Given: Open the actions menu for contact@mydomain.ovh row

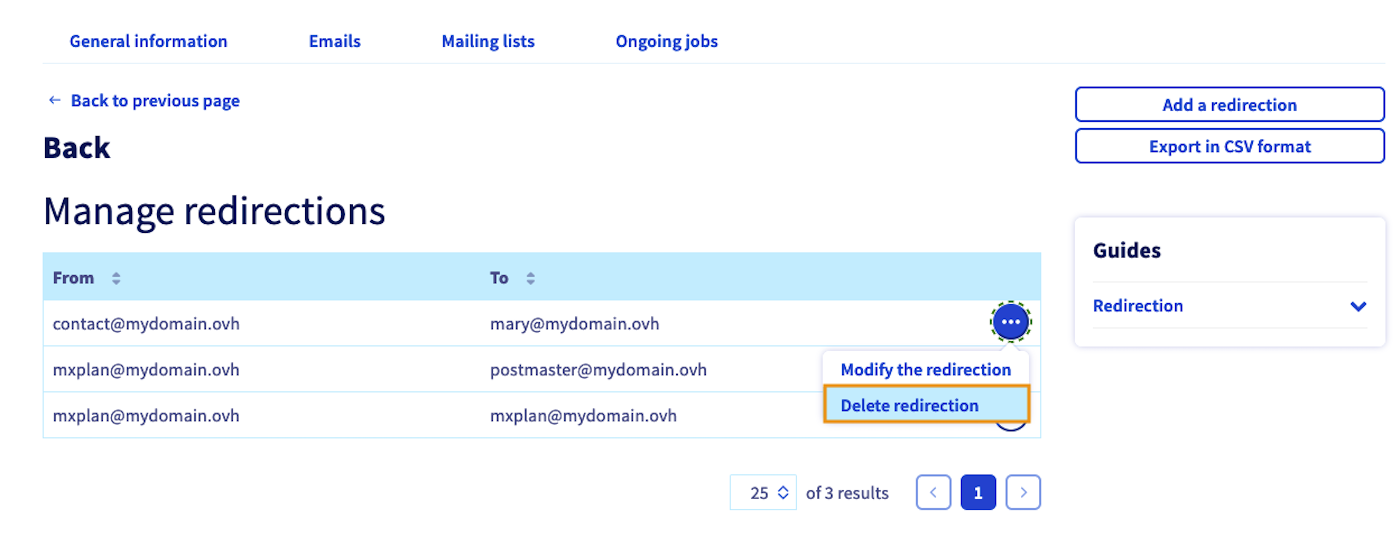Looking at the screenshot, I should tap(1011, 322).
